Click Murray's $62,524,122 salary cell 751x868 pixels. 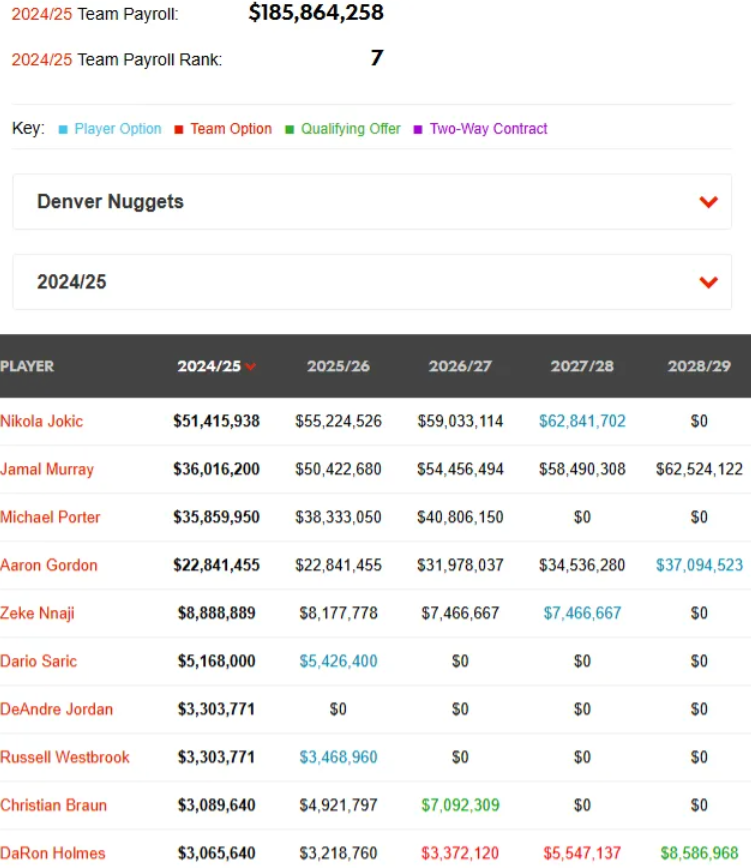699,469
